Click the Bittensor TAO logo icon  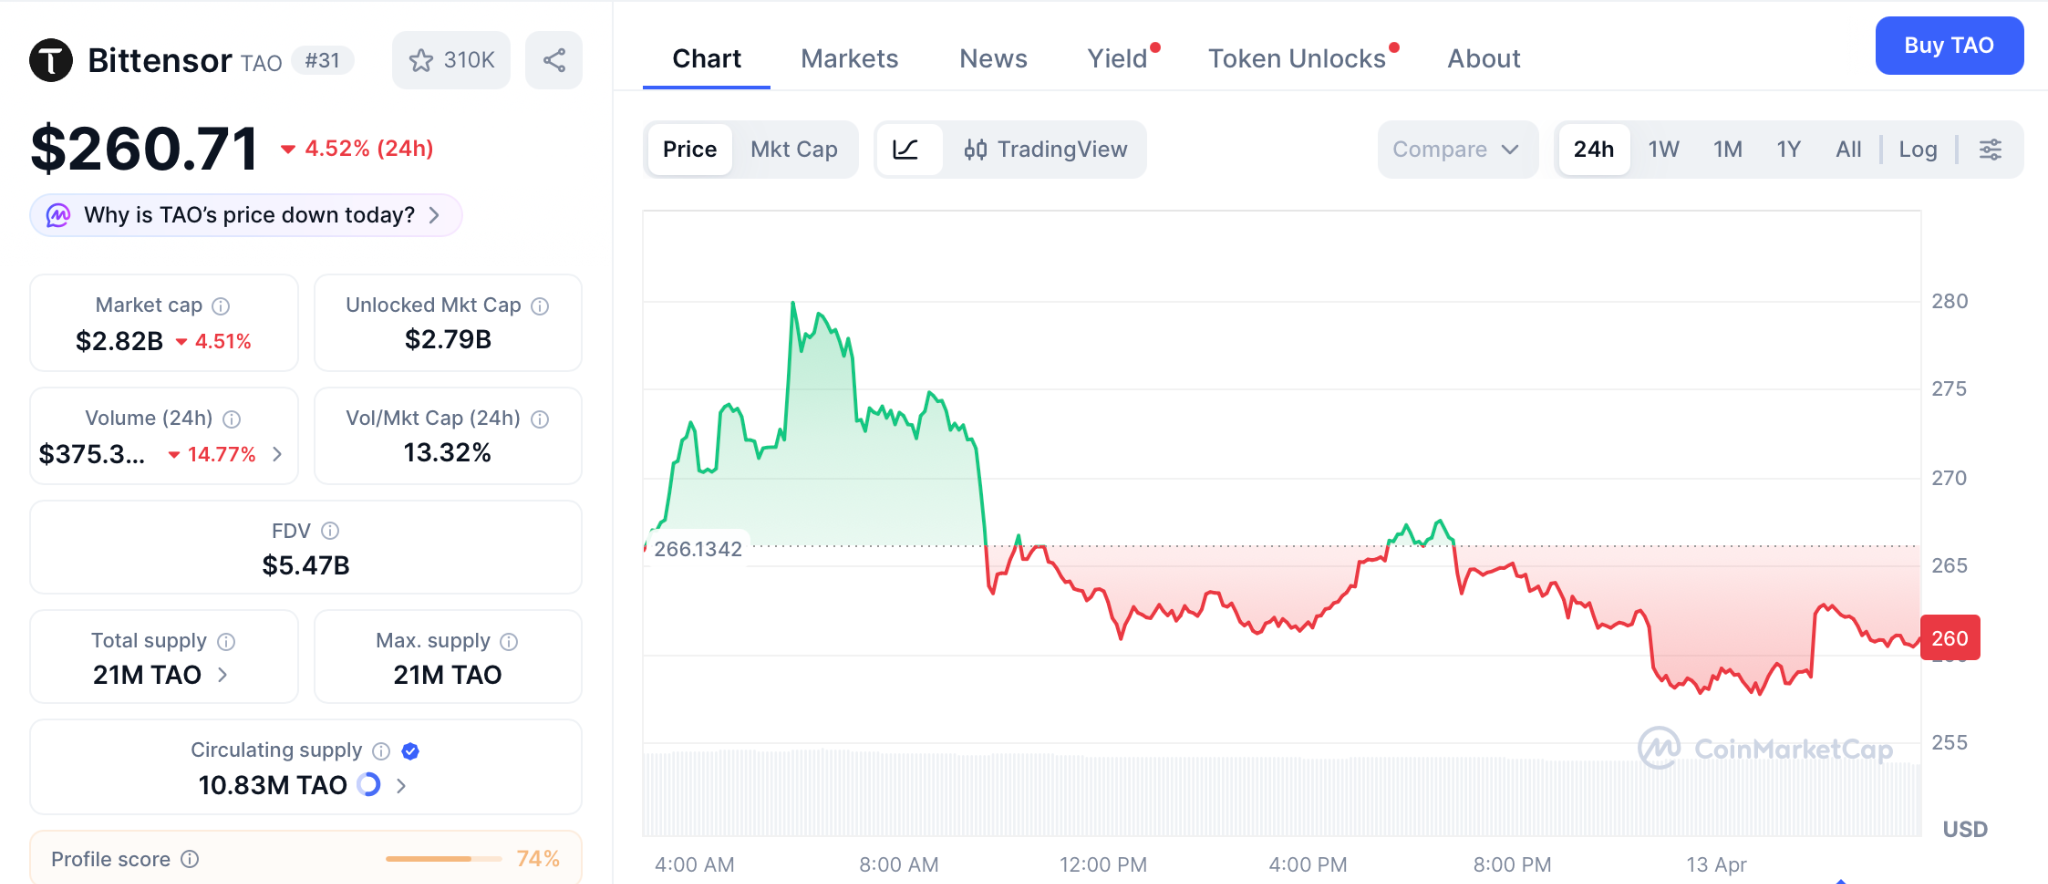[51, 60]
